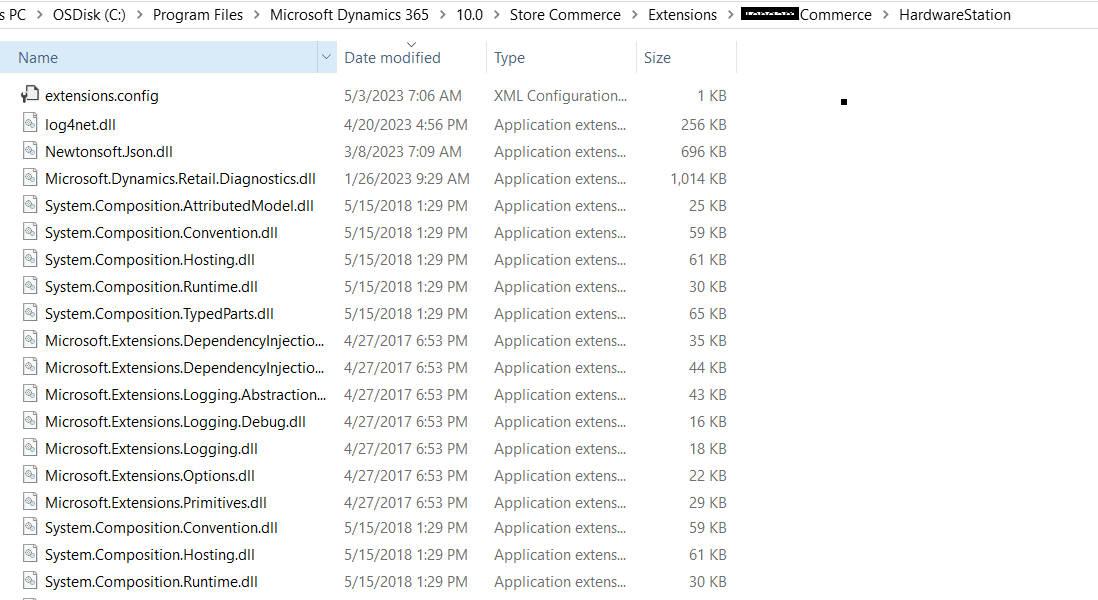Expand the chevron after 10.0 in the path
Screen dimensions: 1098x600
(496, 15)
